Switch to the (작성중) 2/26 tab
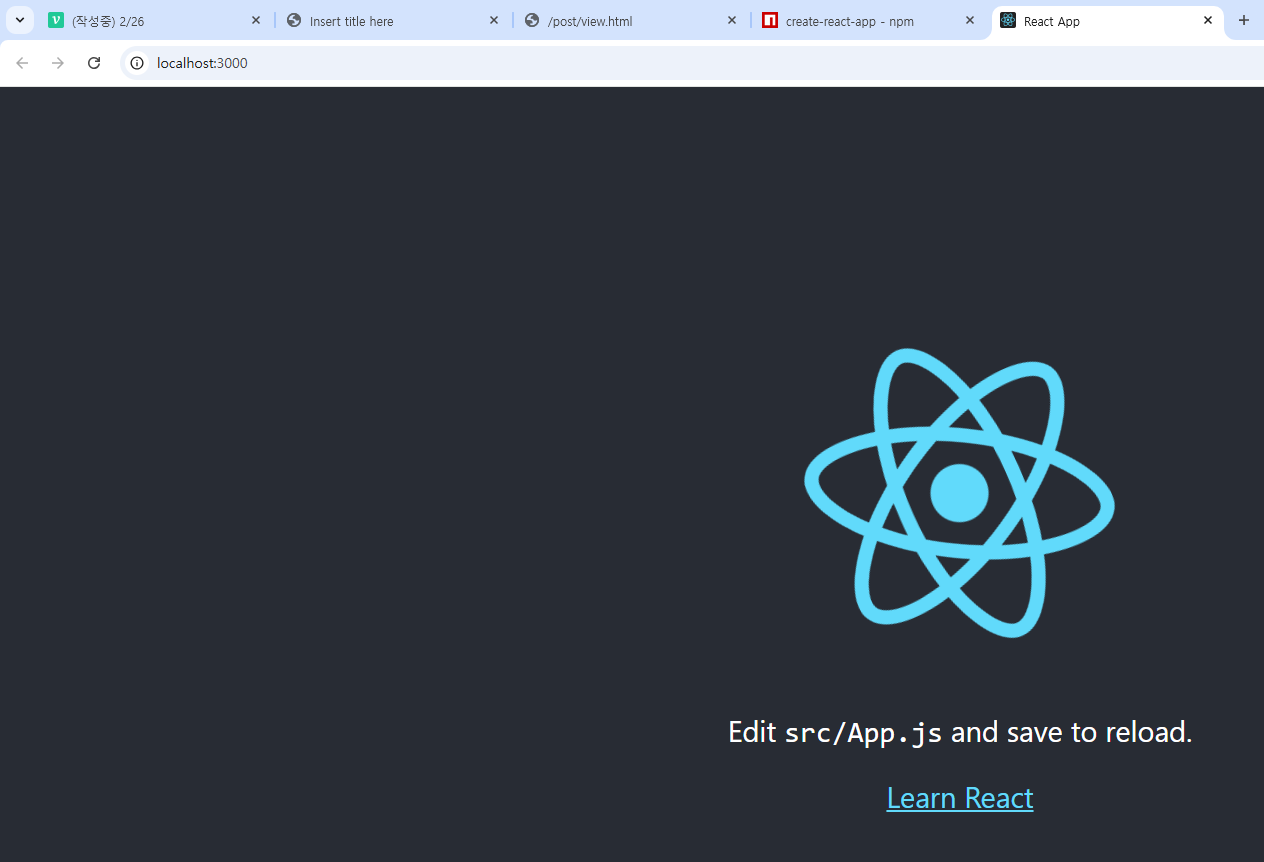 point(154,21)
